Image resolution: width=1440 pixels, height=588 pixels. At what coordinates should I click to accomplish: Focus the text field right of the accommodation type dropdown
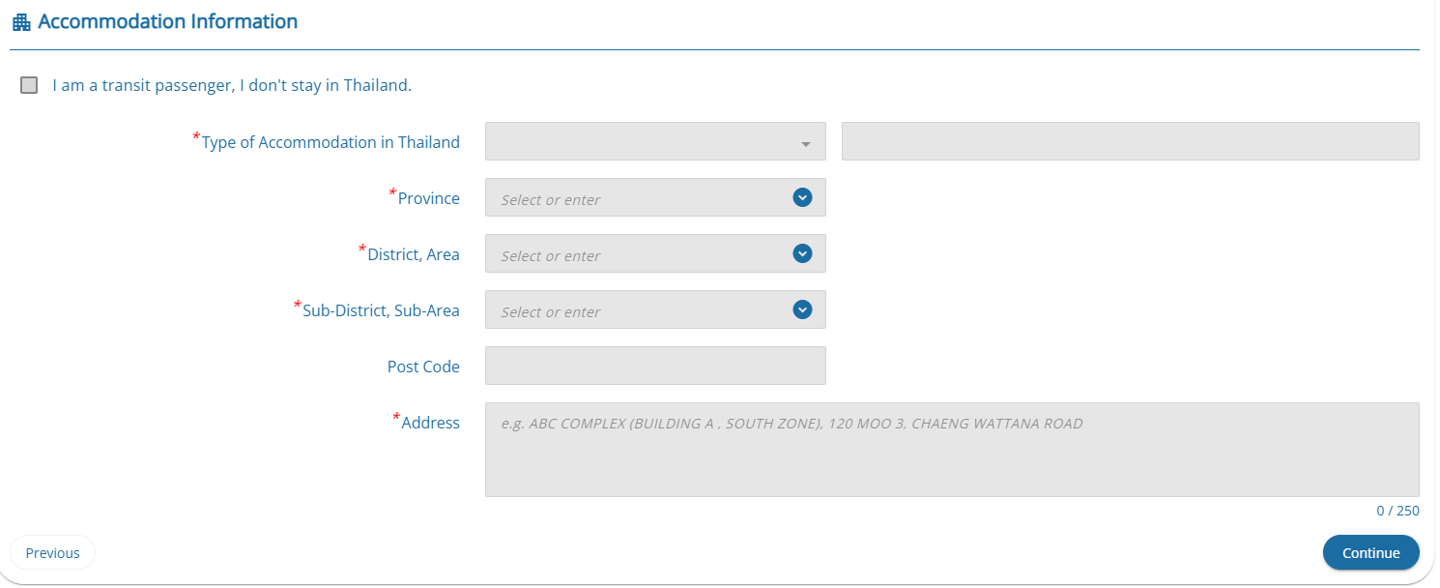[x=1130, y=141]
